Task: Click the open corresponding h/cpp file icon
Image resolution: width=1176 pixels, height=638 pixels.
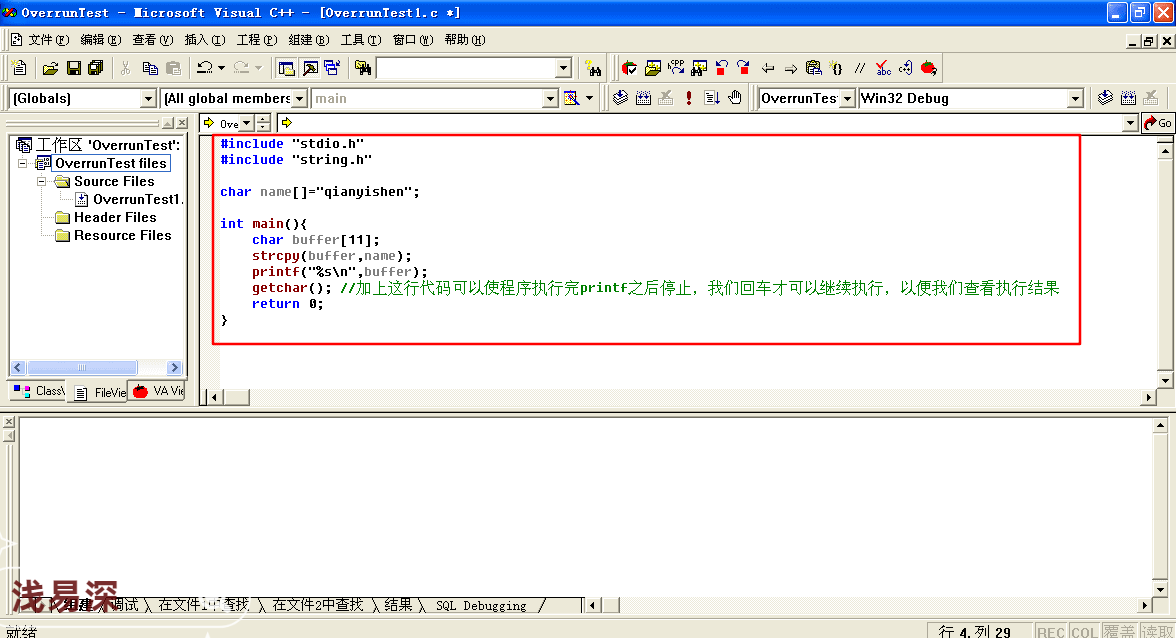Action: point(676,68)
